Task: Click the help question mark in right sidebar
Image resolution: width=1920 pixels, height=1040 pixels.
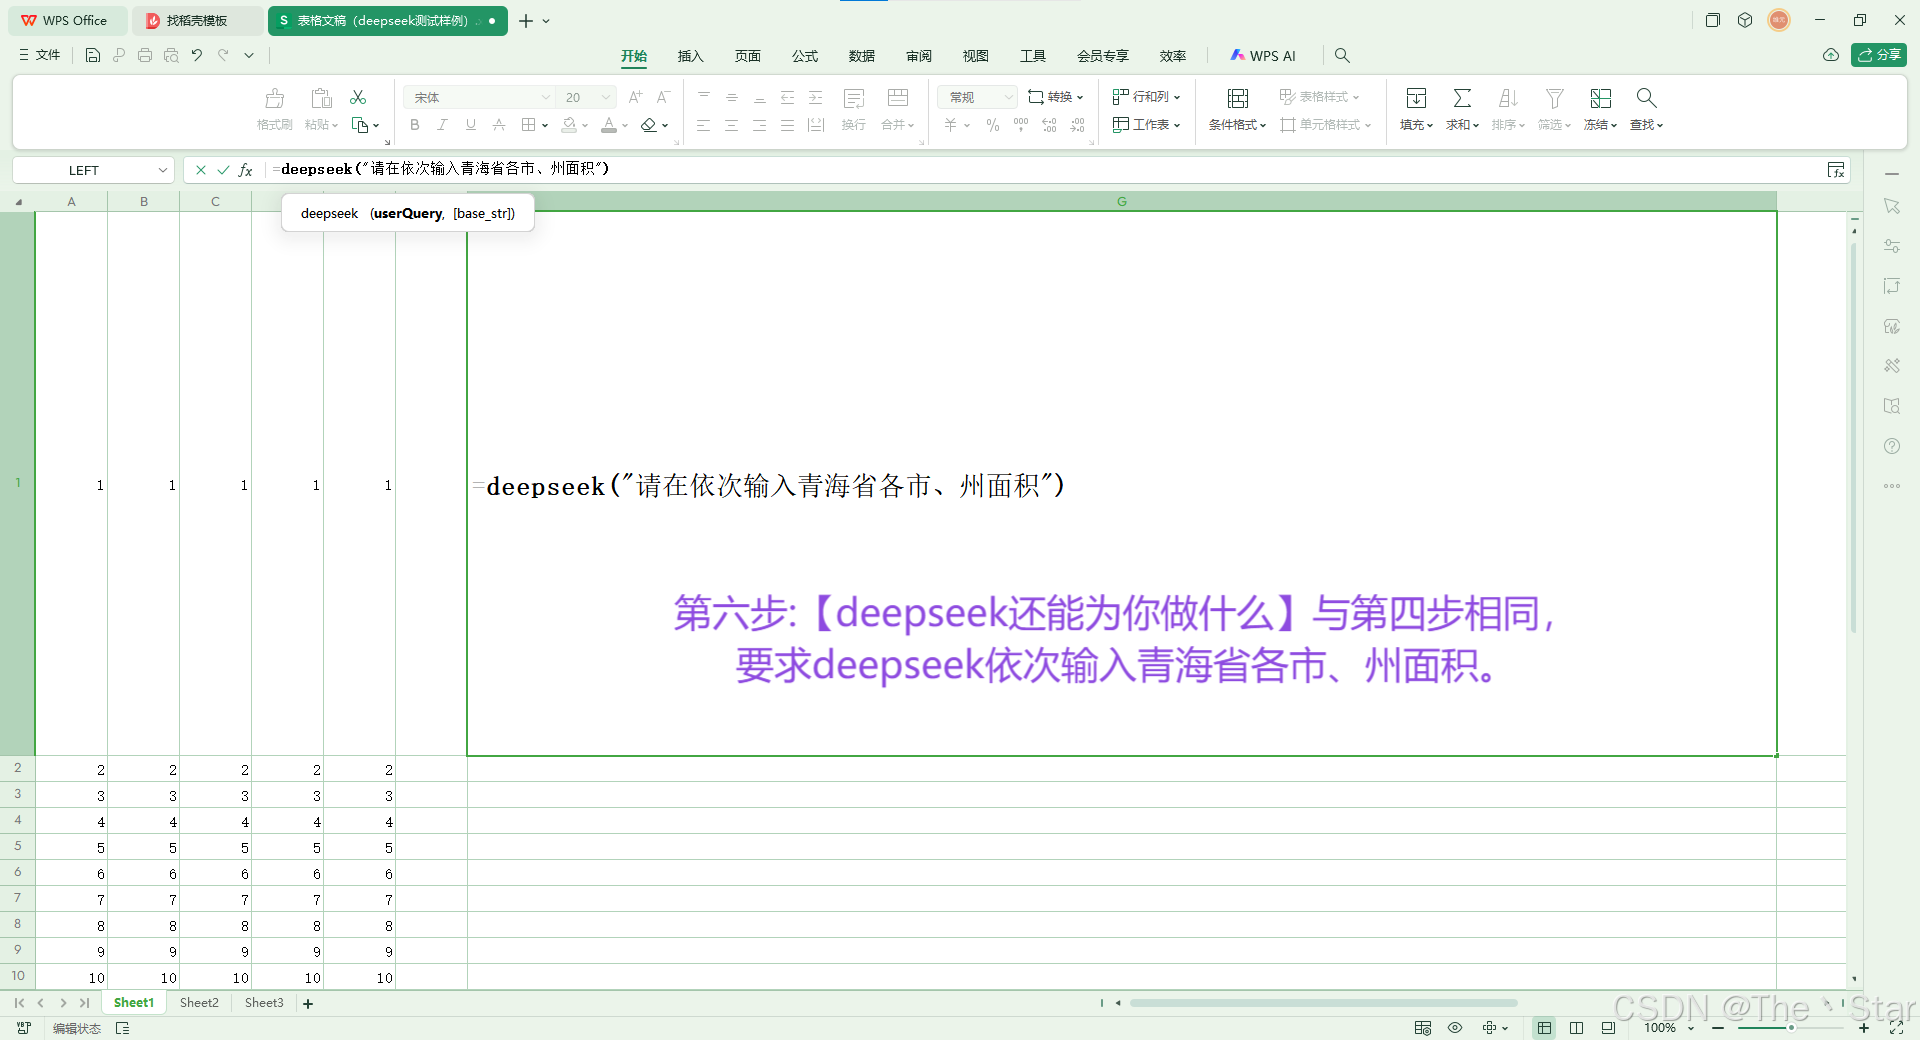Action: tap(1891, 446)
